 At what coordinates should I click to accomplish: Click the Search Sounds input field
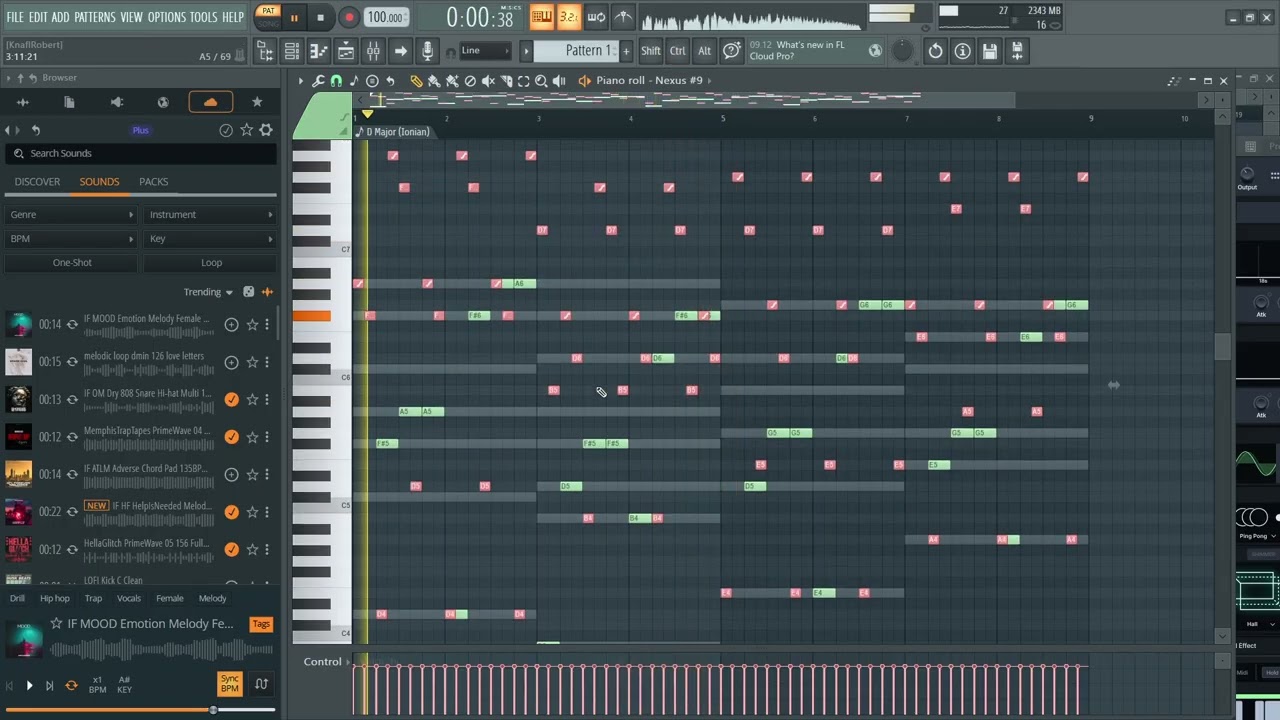point(140,153)
